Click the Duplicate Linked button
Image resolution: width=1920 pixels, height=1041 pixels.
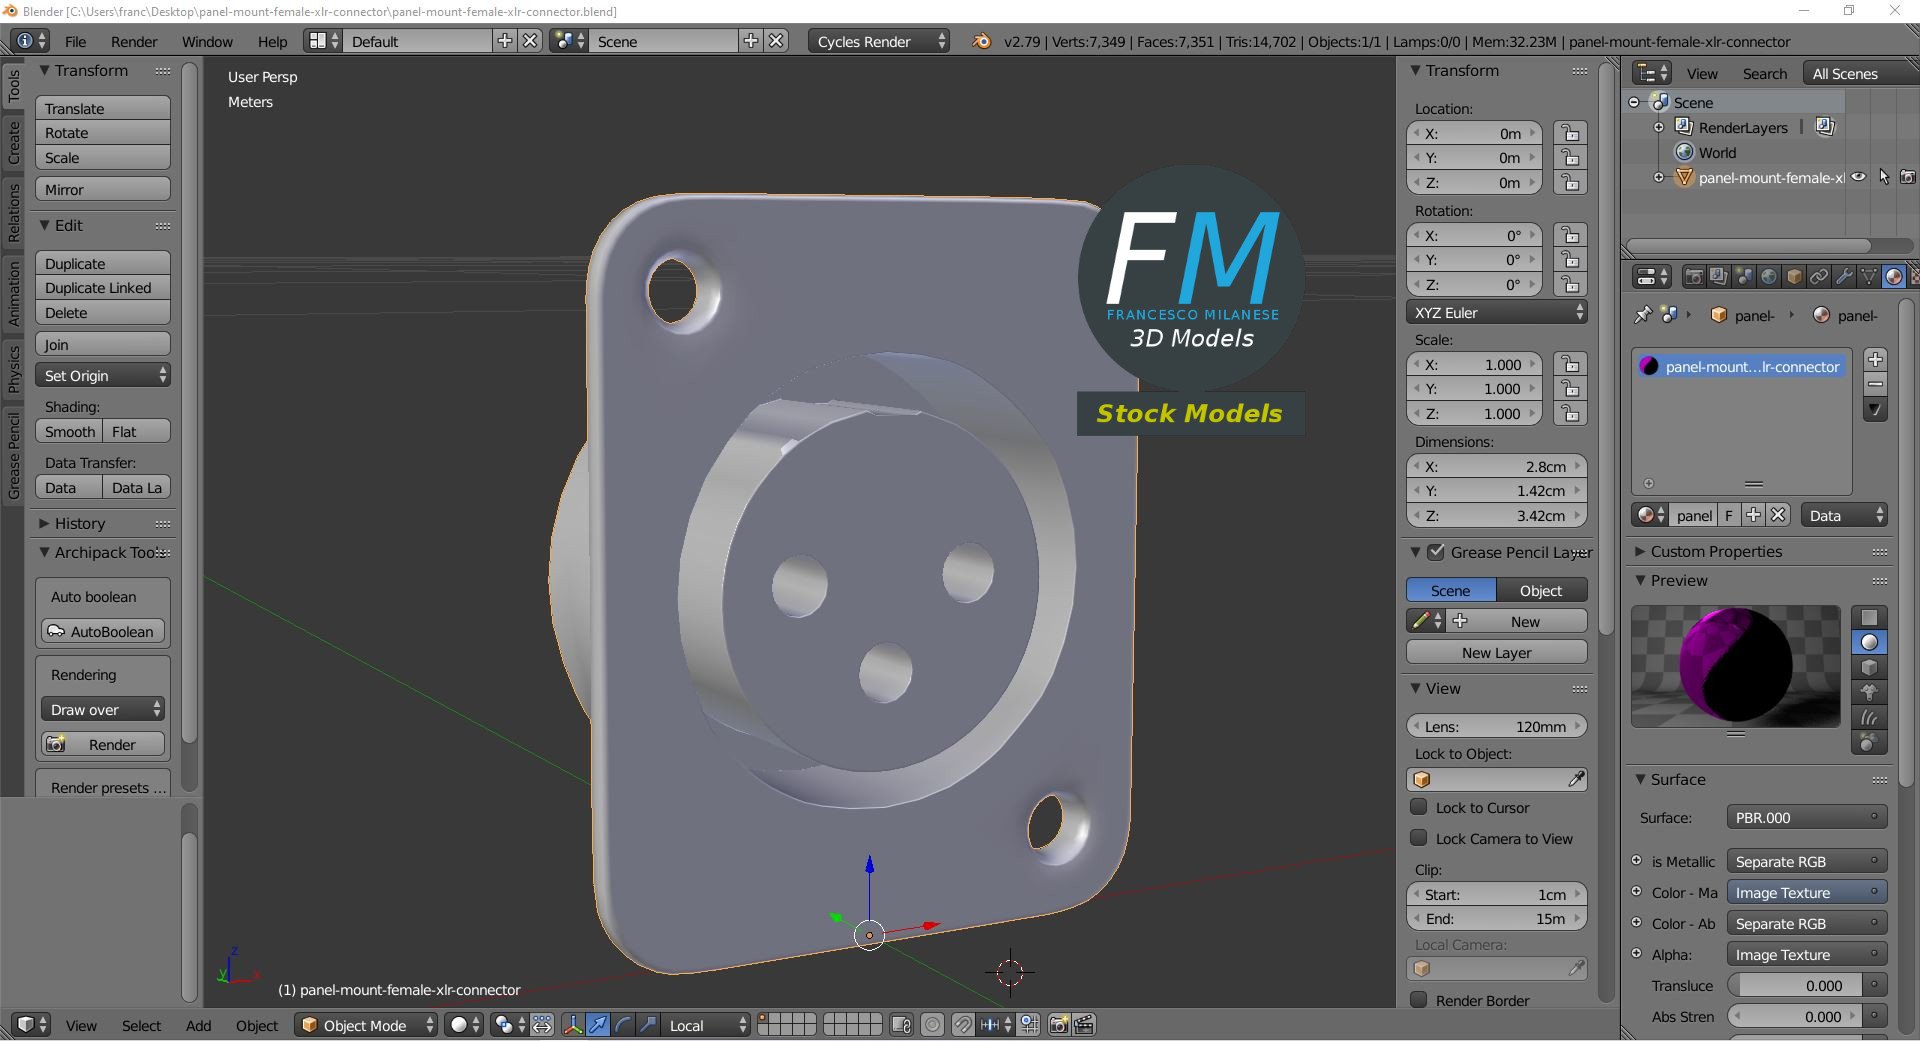click(x=103, y=287)
